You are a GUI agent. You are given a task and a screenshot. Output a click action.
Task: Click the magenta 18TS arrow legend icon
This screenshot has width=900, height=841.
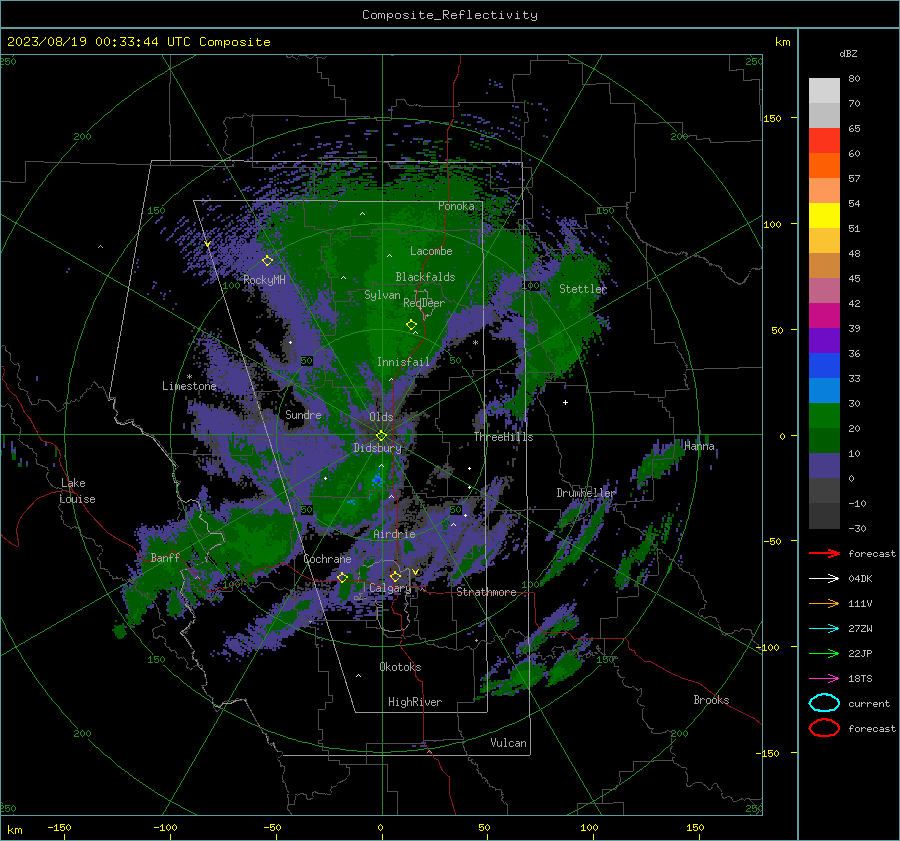(824, 679)
